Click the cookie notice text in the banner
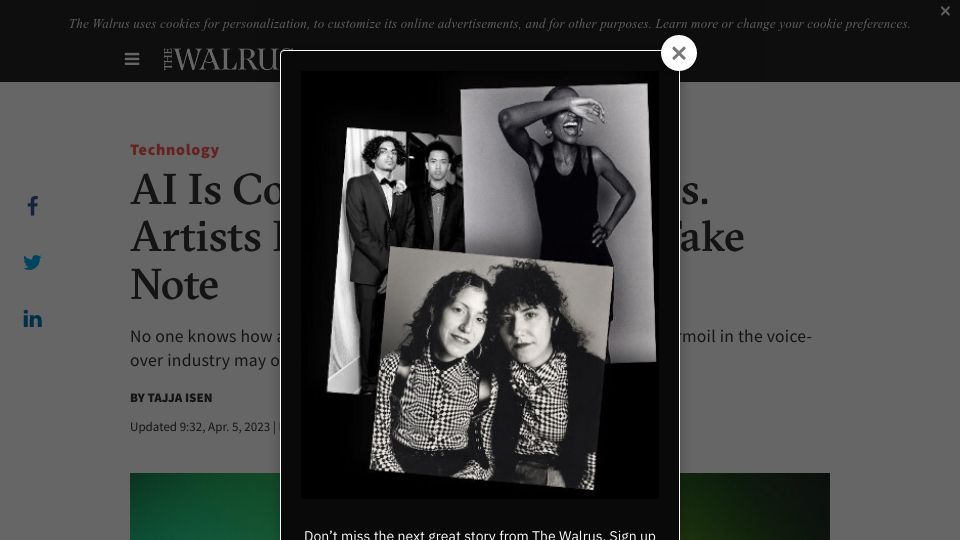 (x=489, y=24)
